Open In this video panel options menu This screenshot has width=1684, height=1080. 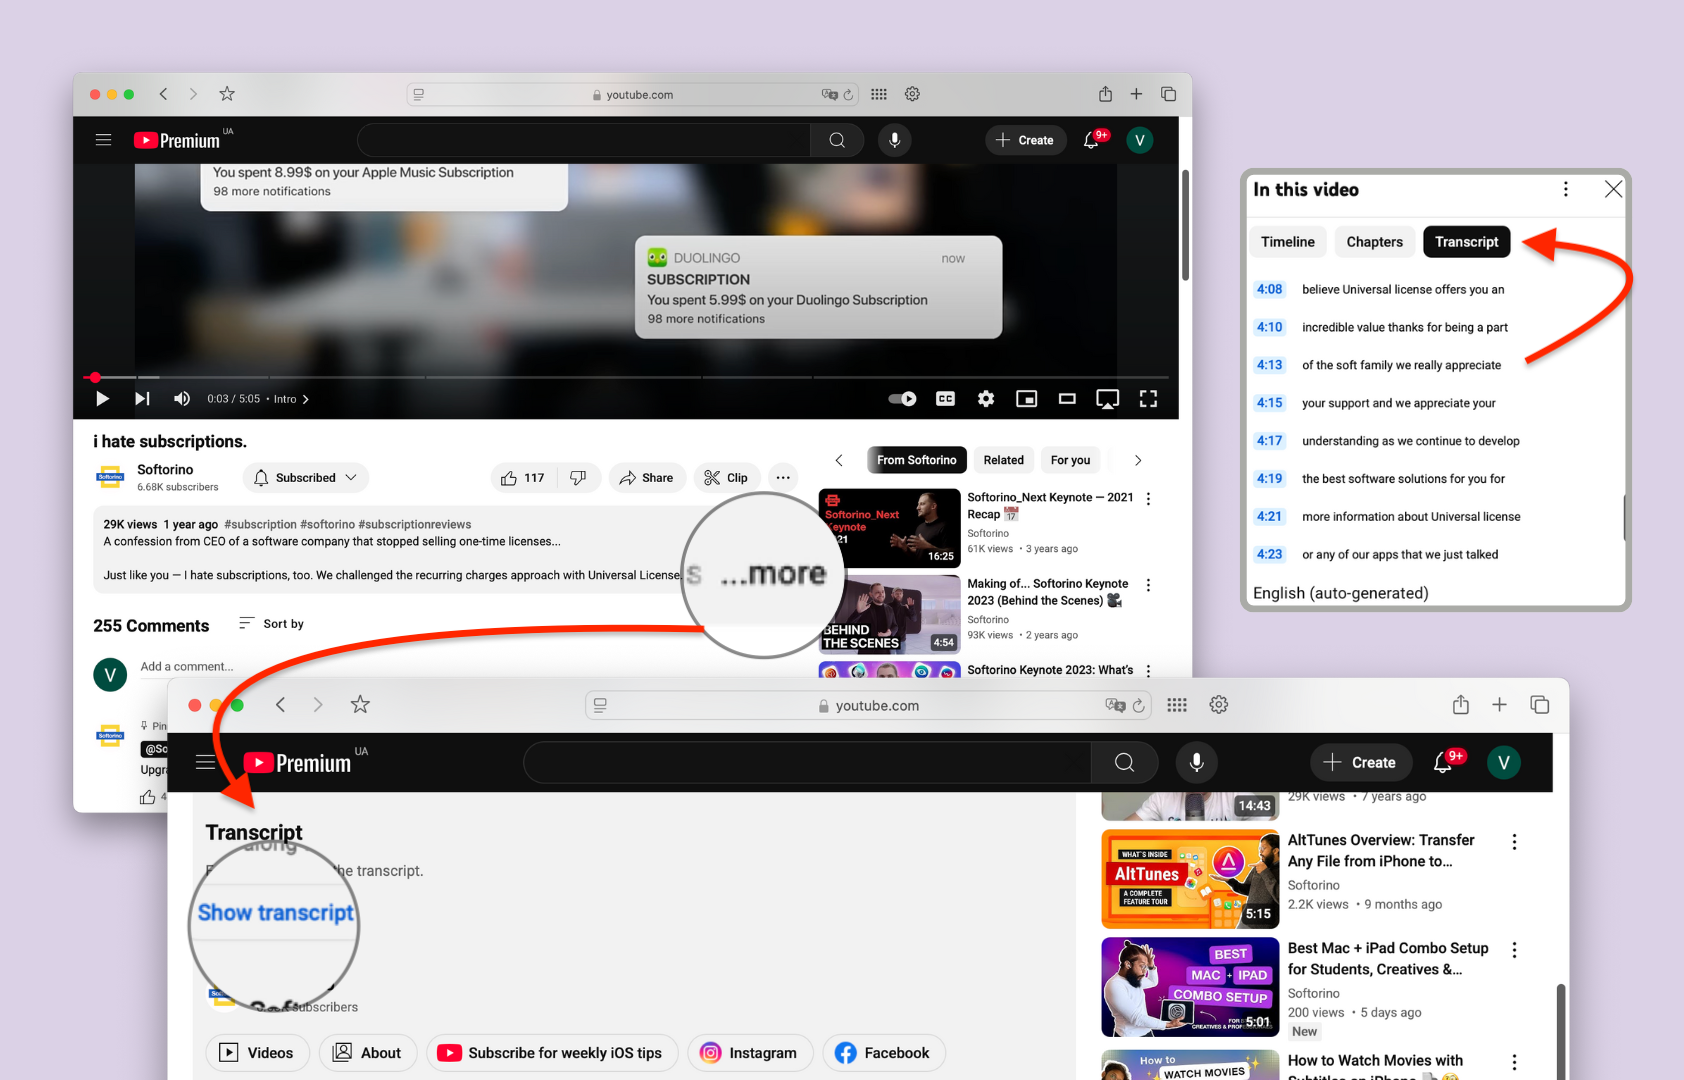coord(1566,189)
